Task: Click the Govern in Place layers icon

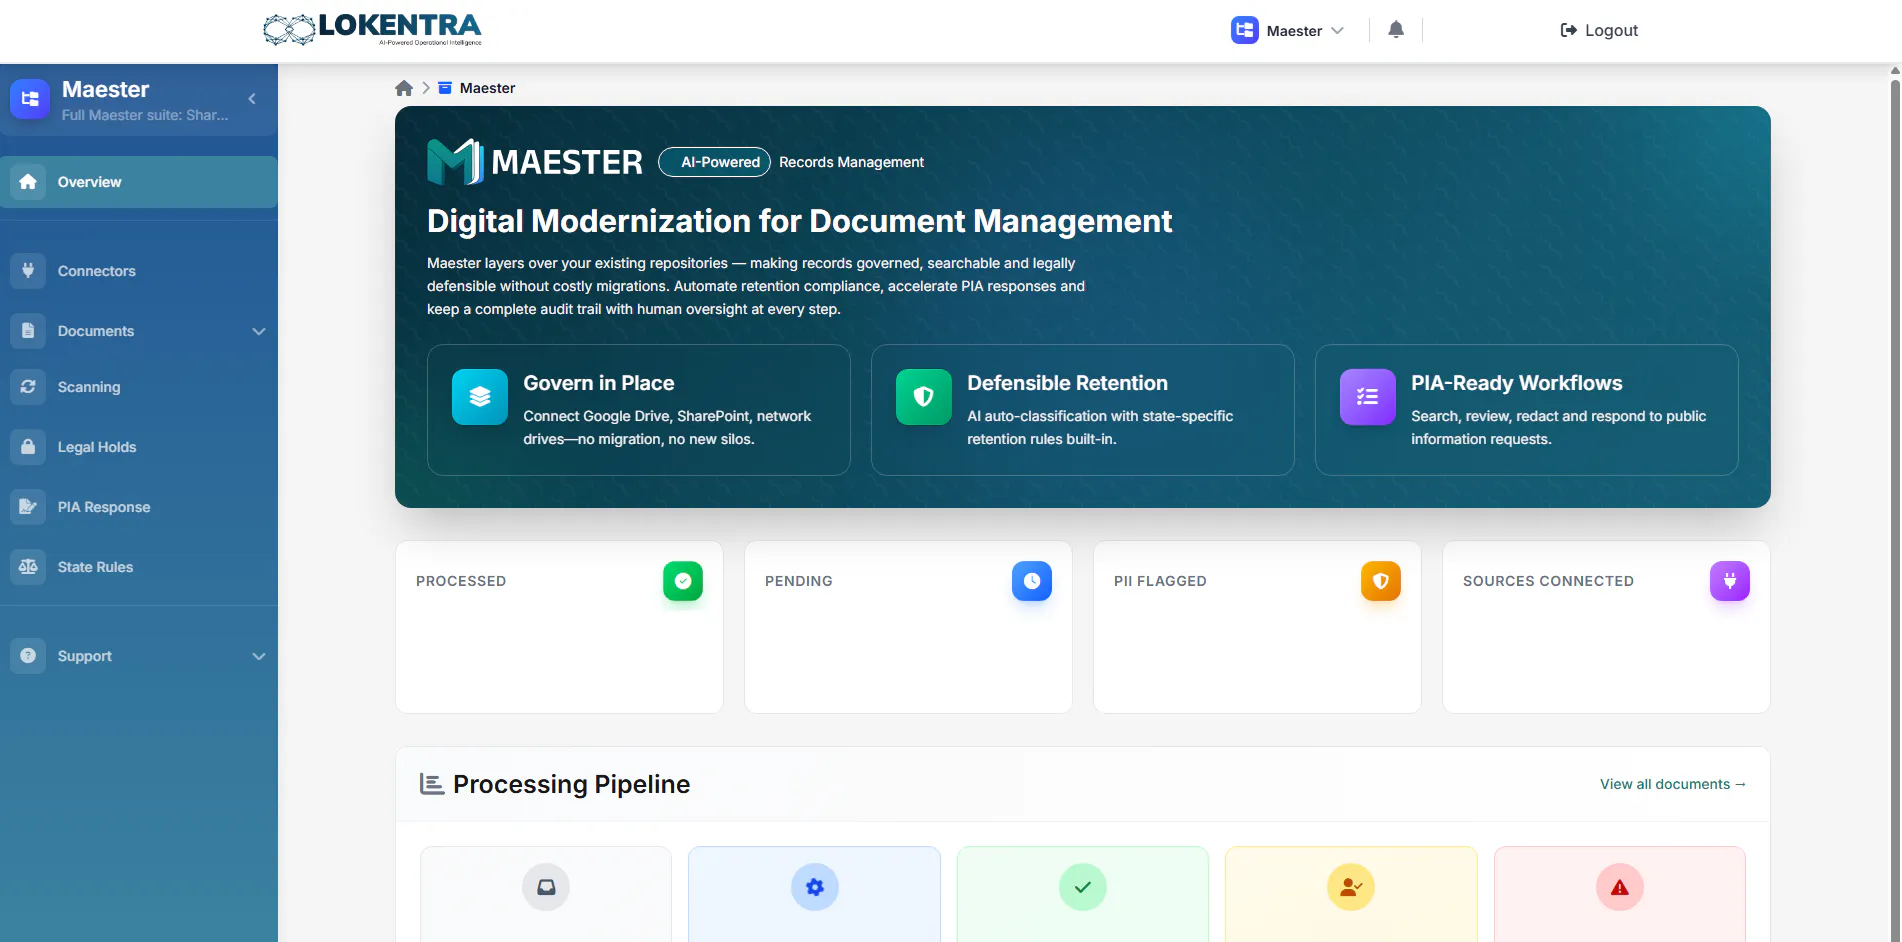Action: click(480, 397)
